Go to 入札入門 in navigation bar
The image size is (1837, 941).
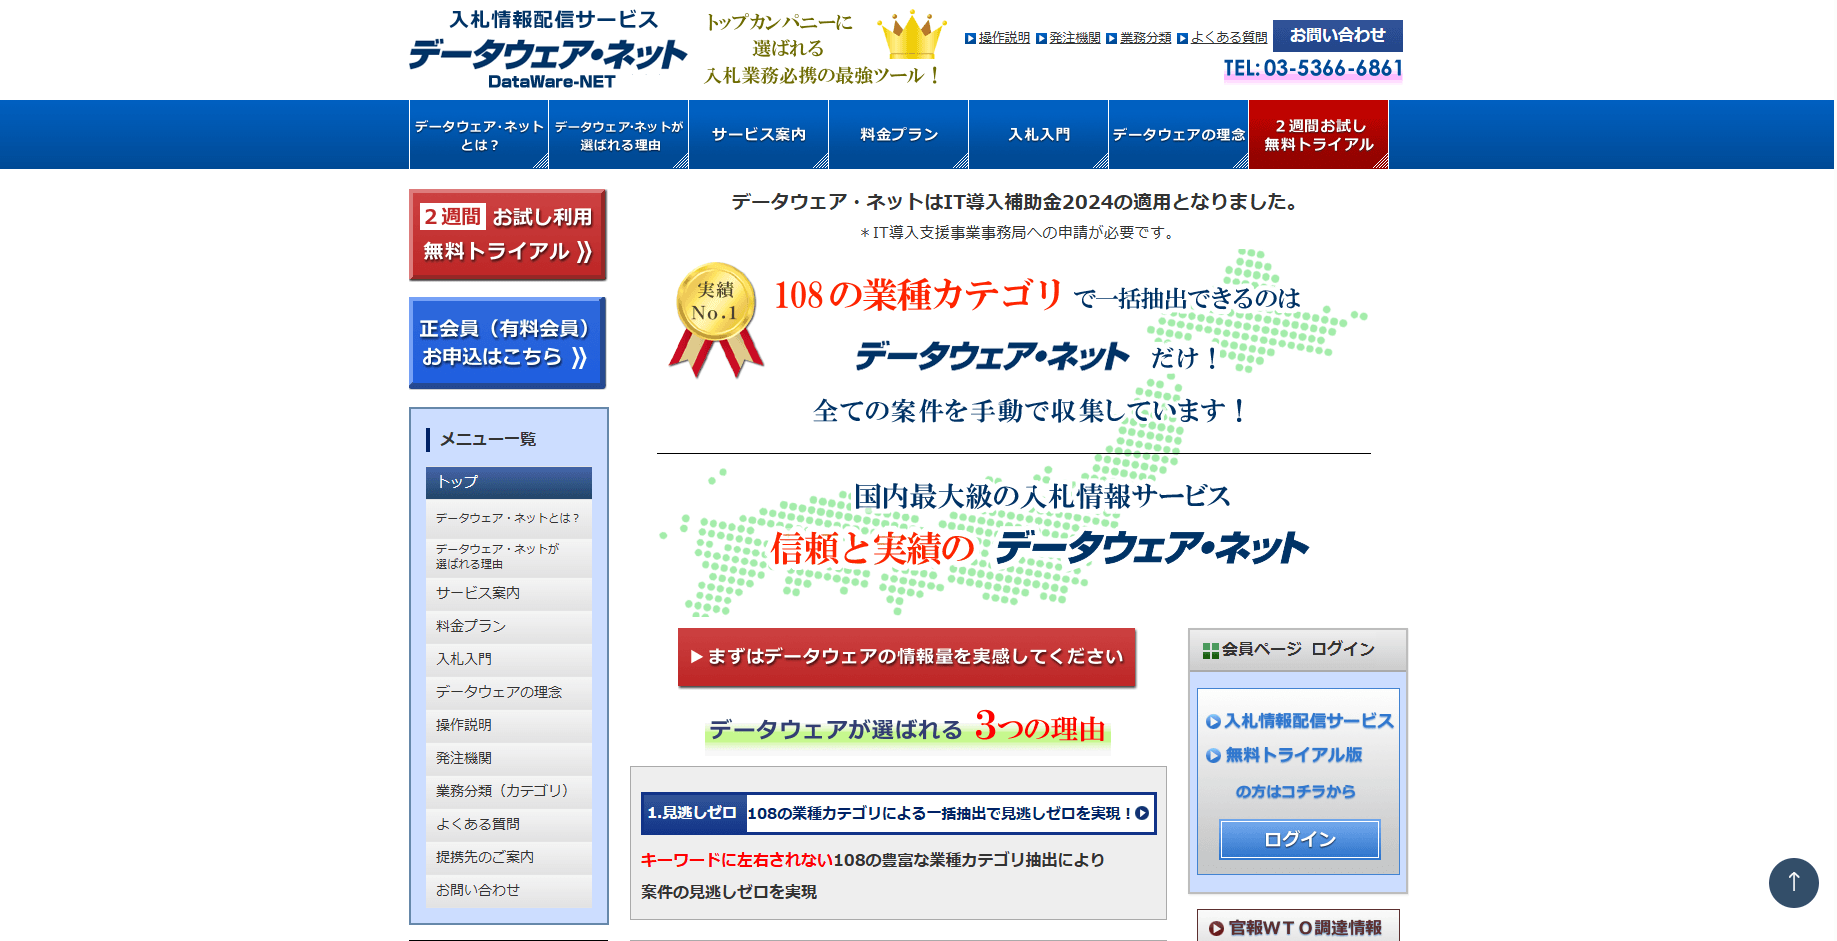1038,134
